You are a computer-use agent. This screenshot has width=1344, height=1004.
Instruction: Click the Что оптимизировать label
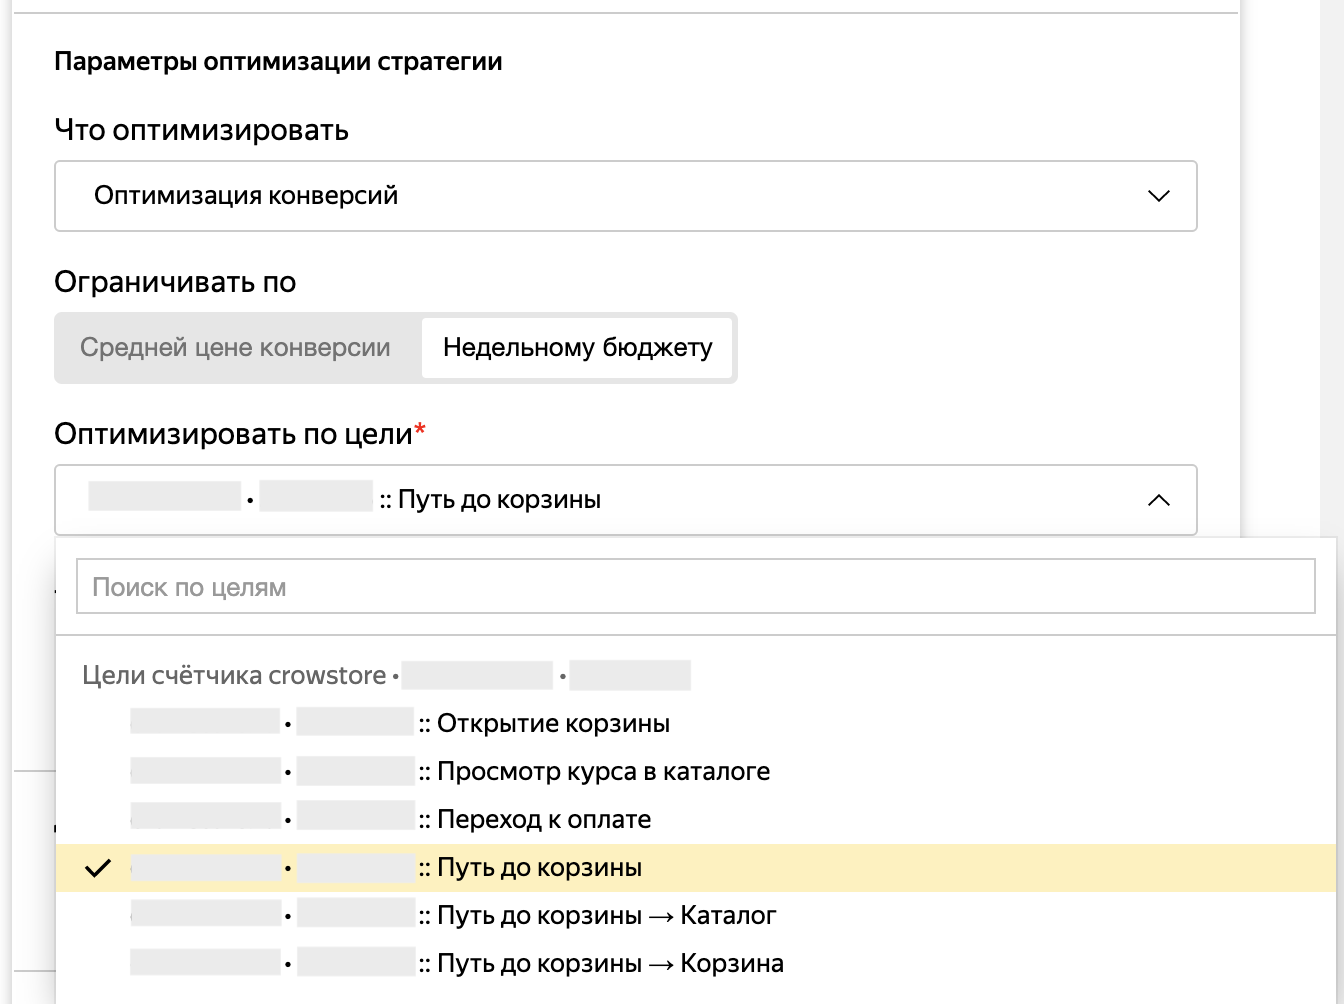pos(201,130)
